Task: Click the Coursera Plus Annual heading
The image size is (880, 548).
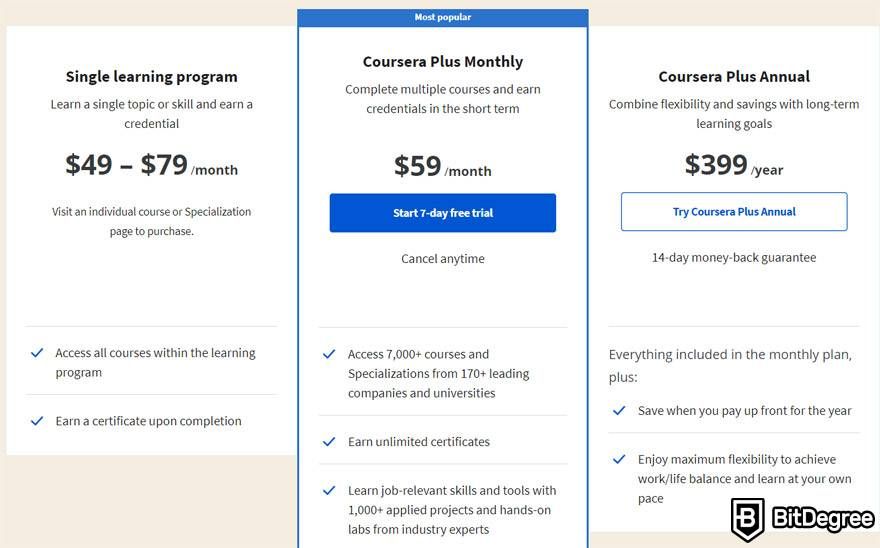Action: click(734, 77)
